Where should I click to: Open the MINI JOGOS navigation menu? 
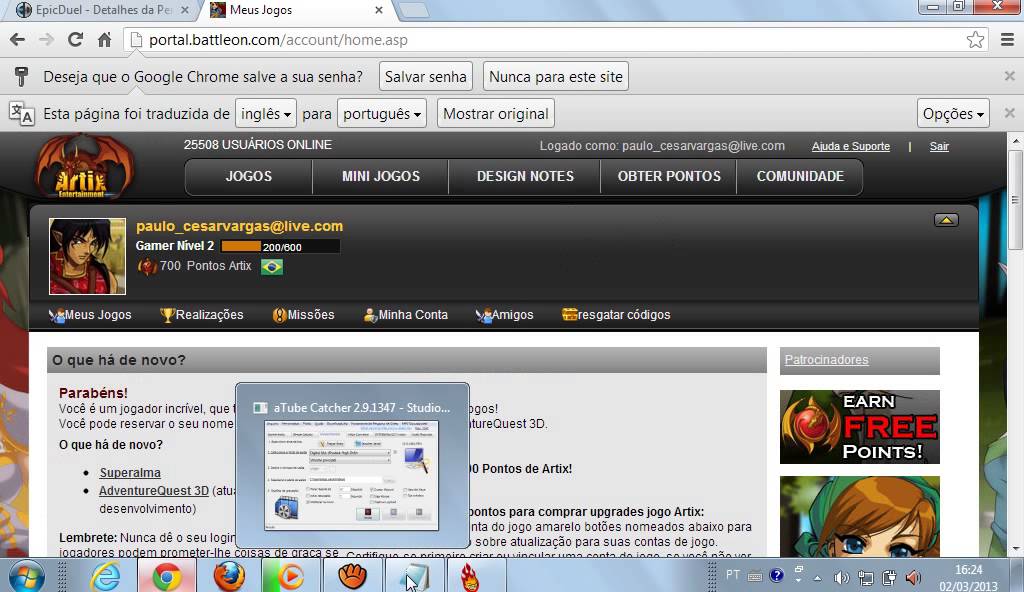point(381,176)
